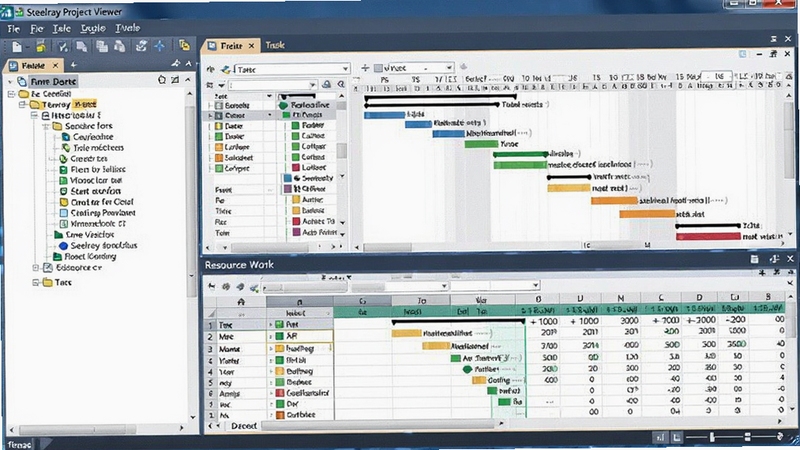The image size is (800, 450).
Task: Open the Eagle menu
Action: 93,28
